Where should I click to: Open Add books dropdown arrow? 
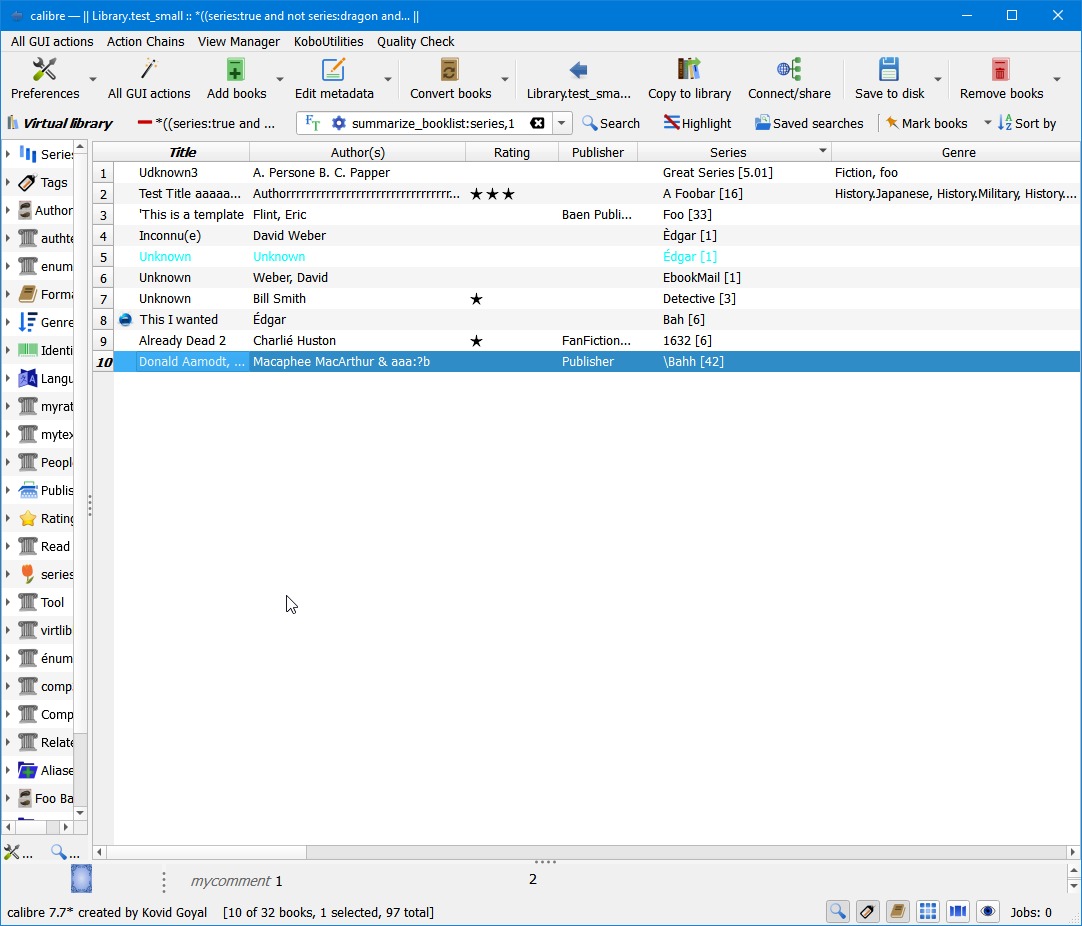pos(279,79)
